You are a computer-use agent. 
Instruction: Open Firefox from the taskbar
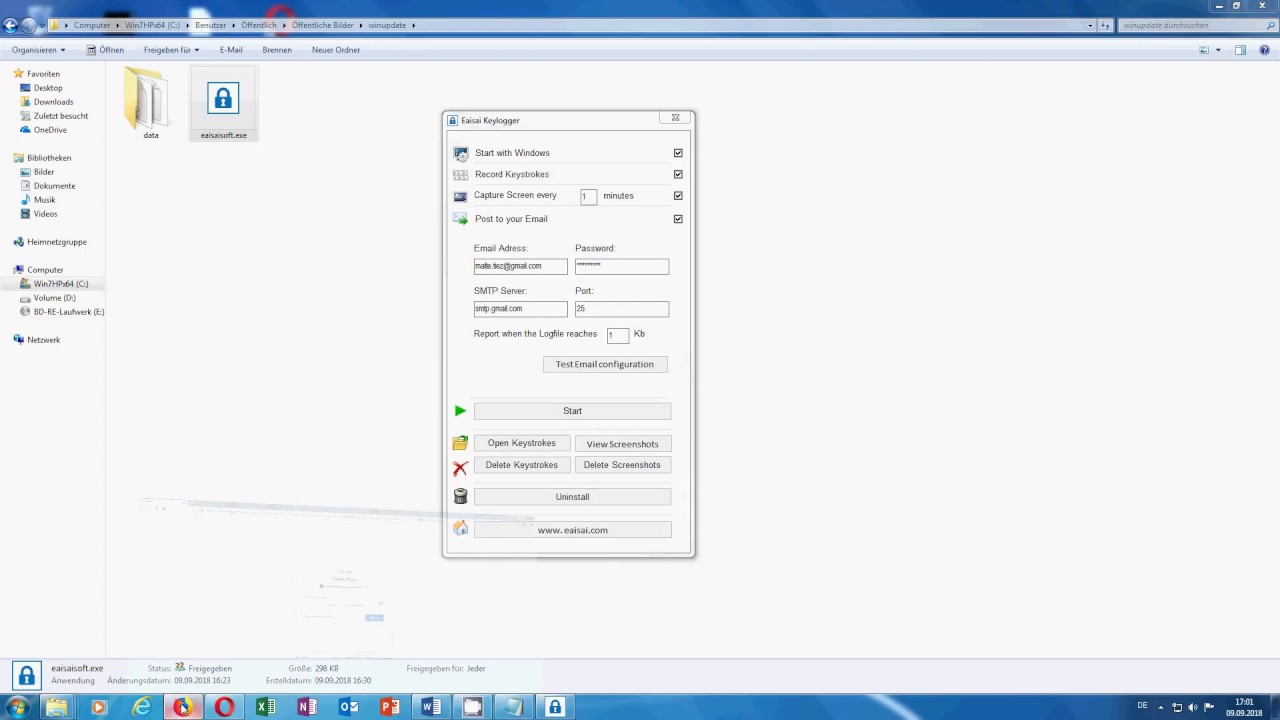182,707
